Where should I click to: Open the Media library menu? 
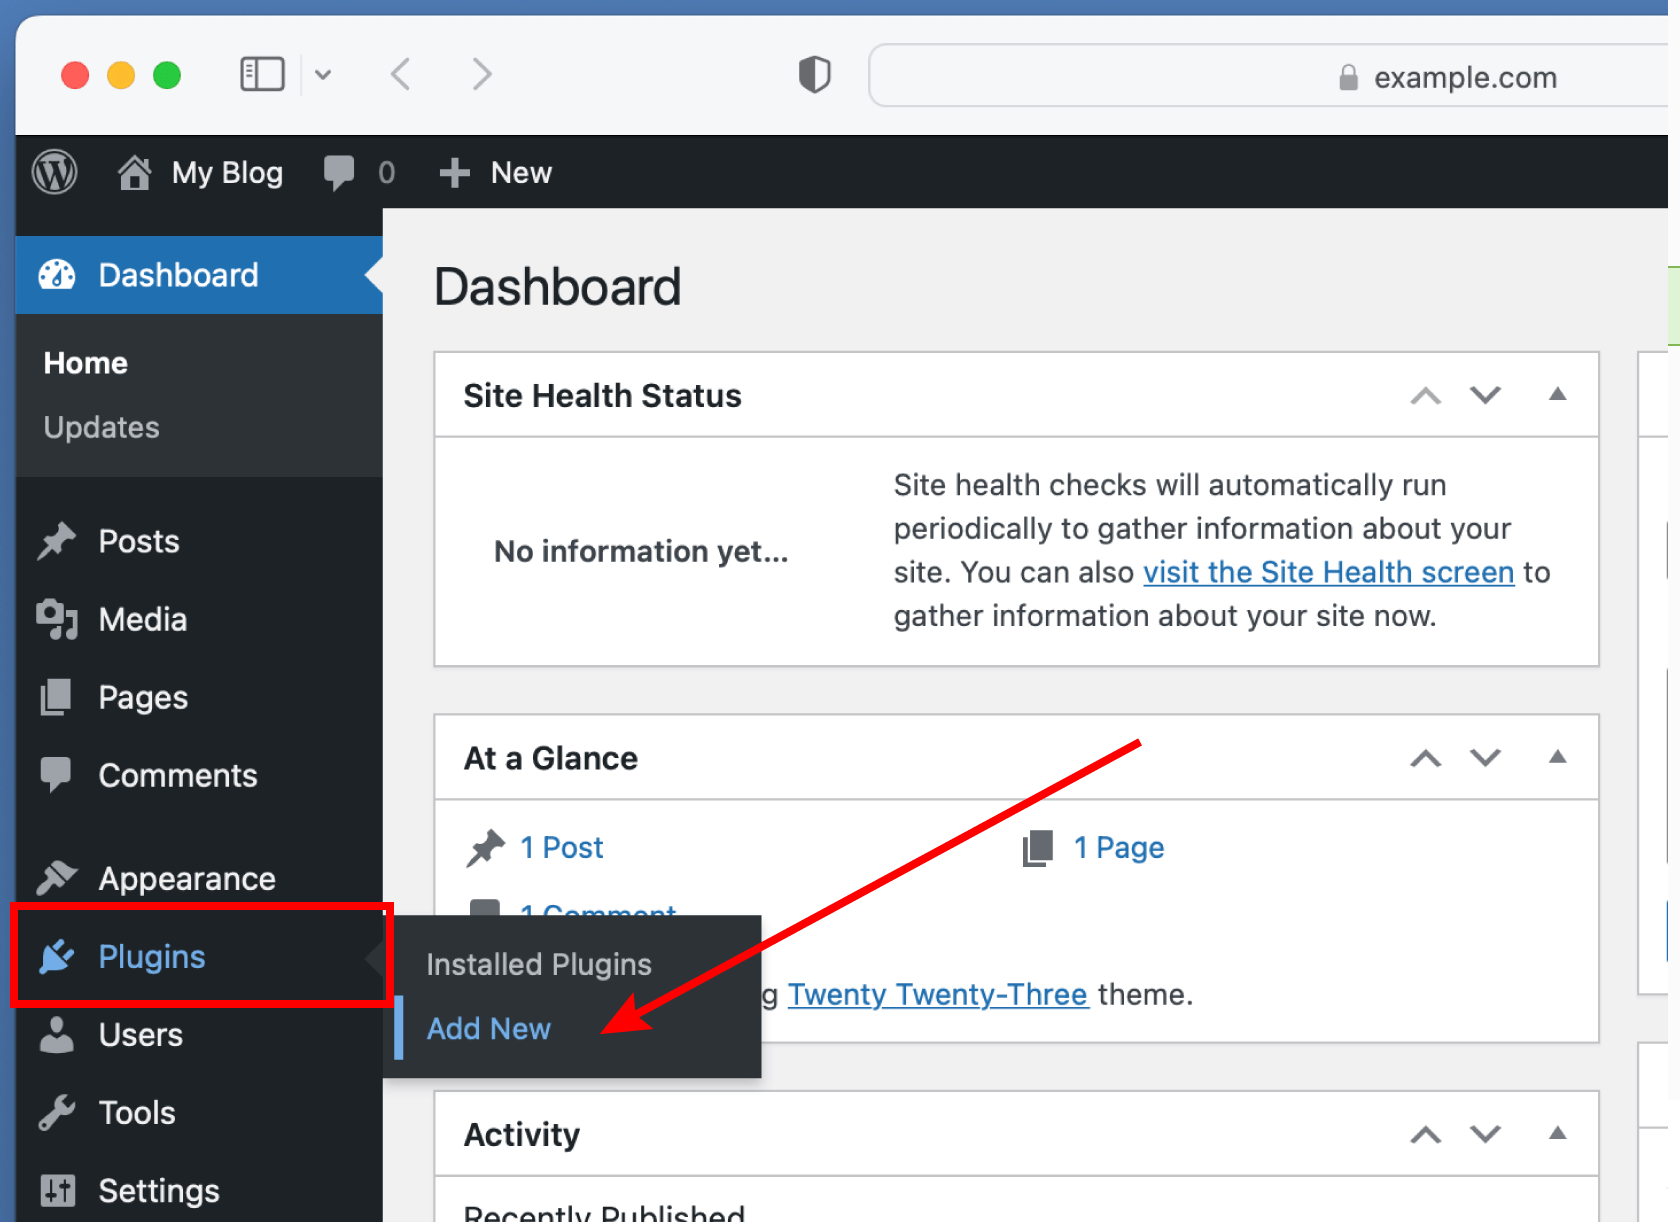click(199, 619)
